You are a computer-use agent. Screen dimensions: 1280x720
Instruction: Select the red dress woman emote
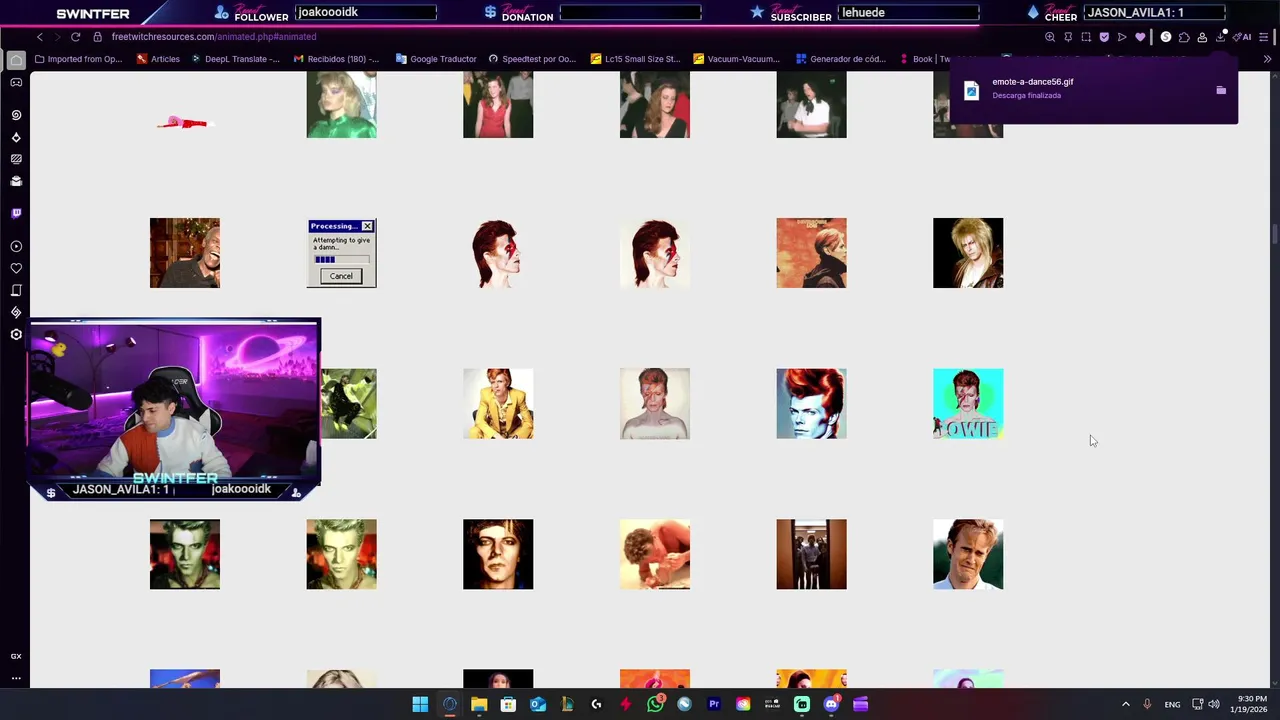tap(498, 103)
